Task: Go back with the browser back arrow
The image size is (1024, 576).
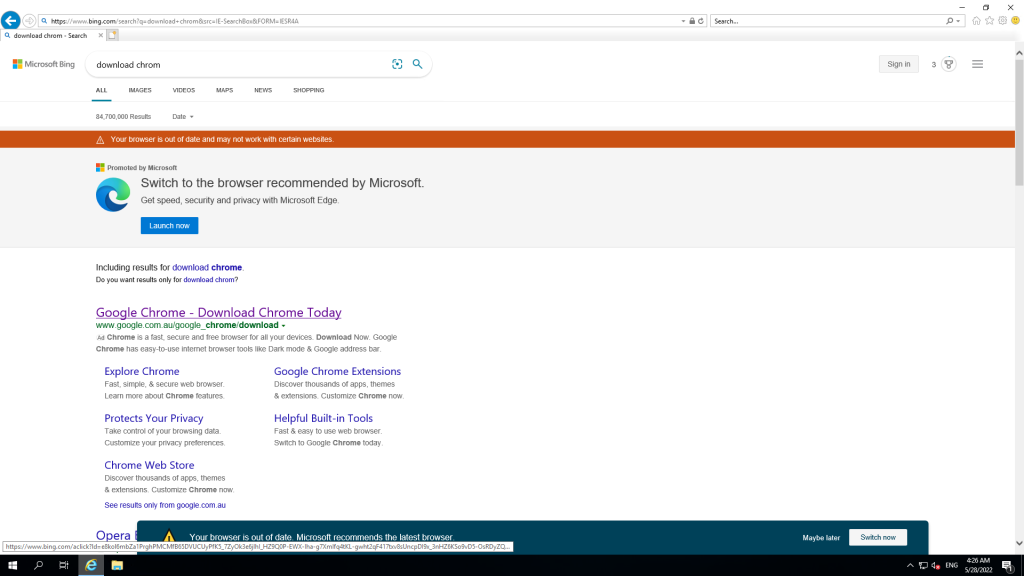Action: pyautogui.click(x=11, y=21)
